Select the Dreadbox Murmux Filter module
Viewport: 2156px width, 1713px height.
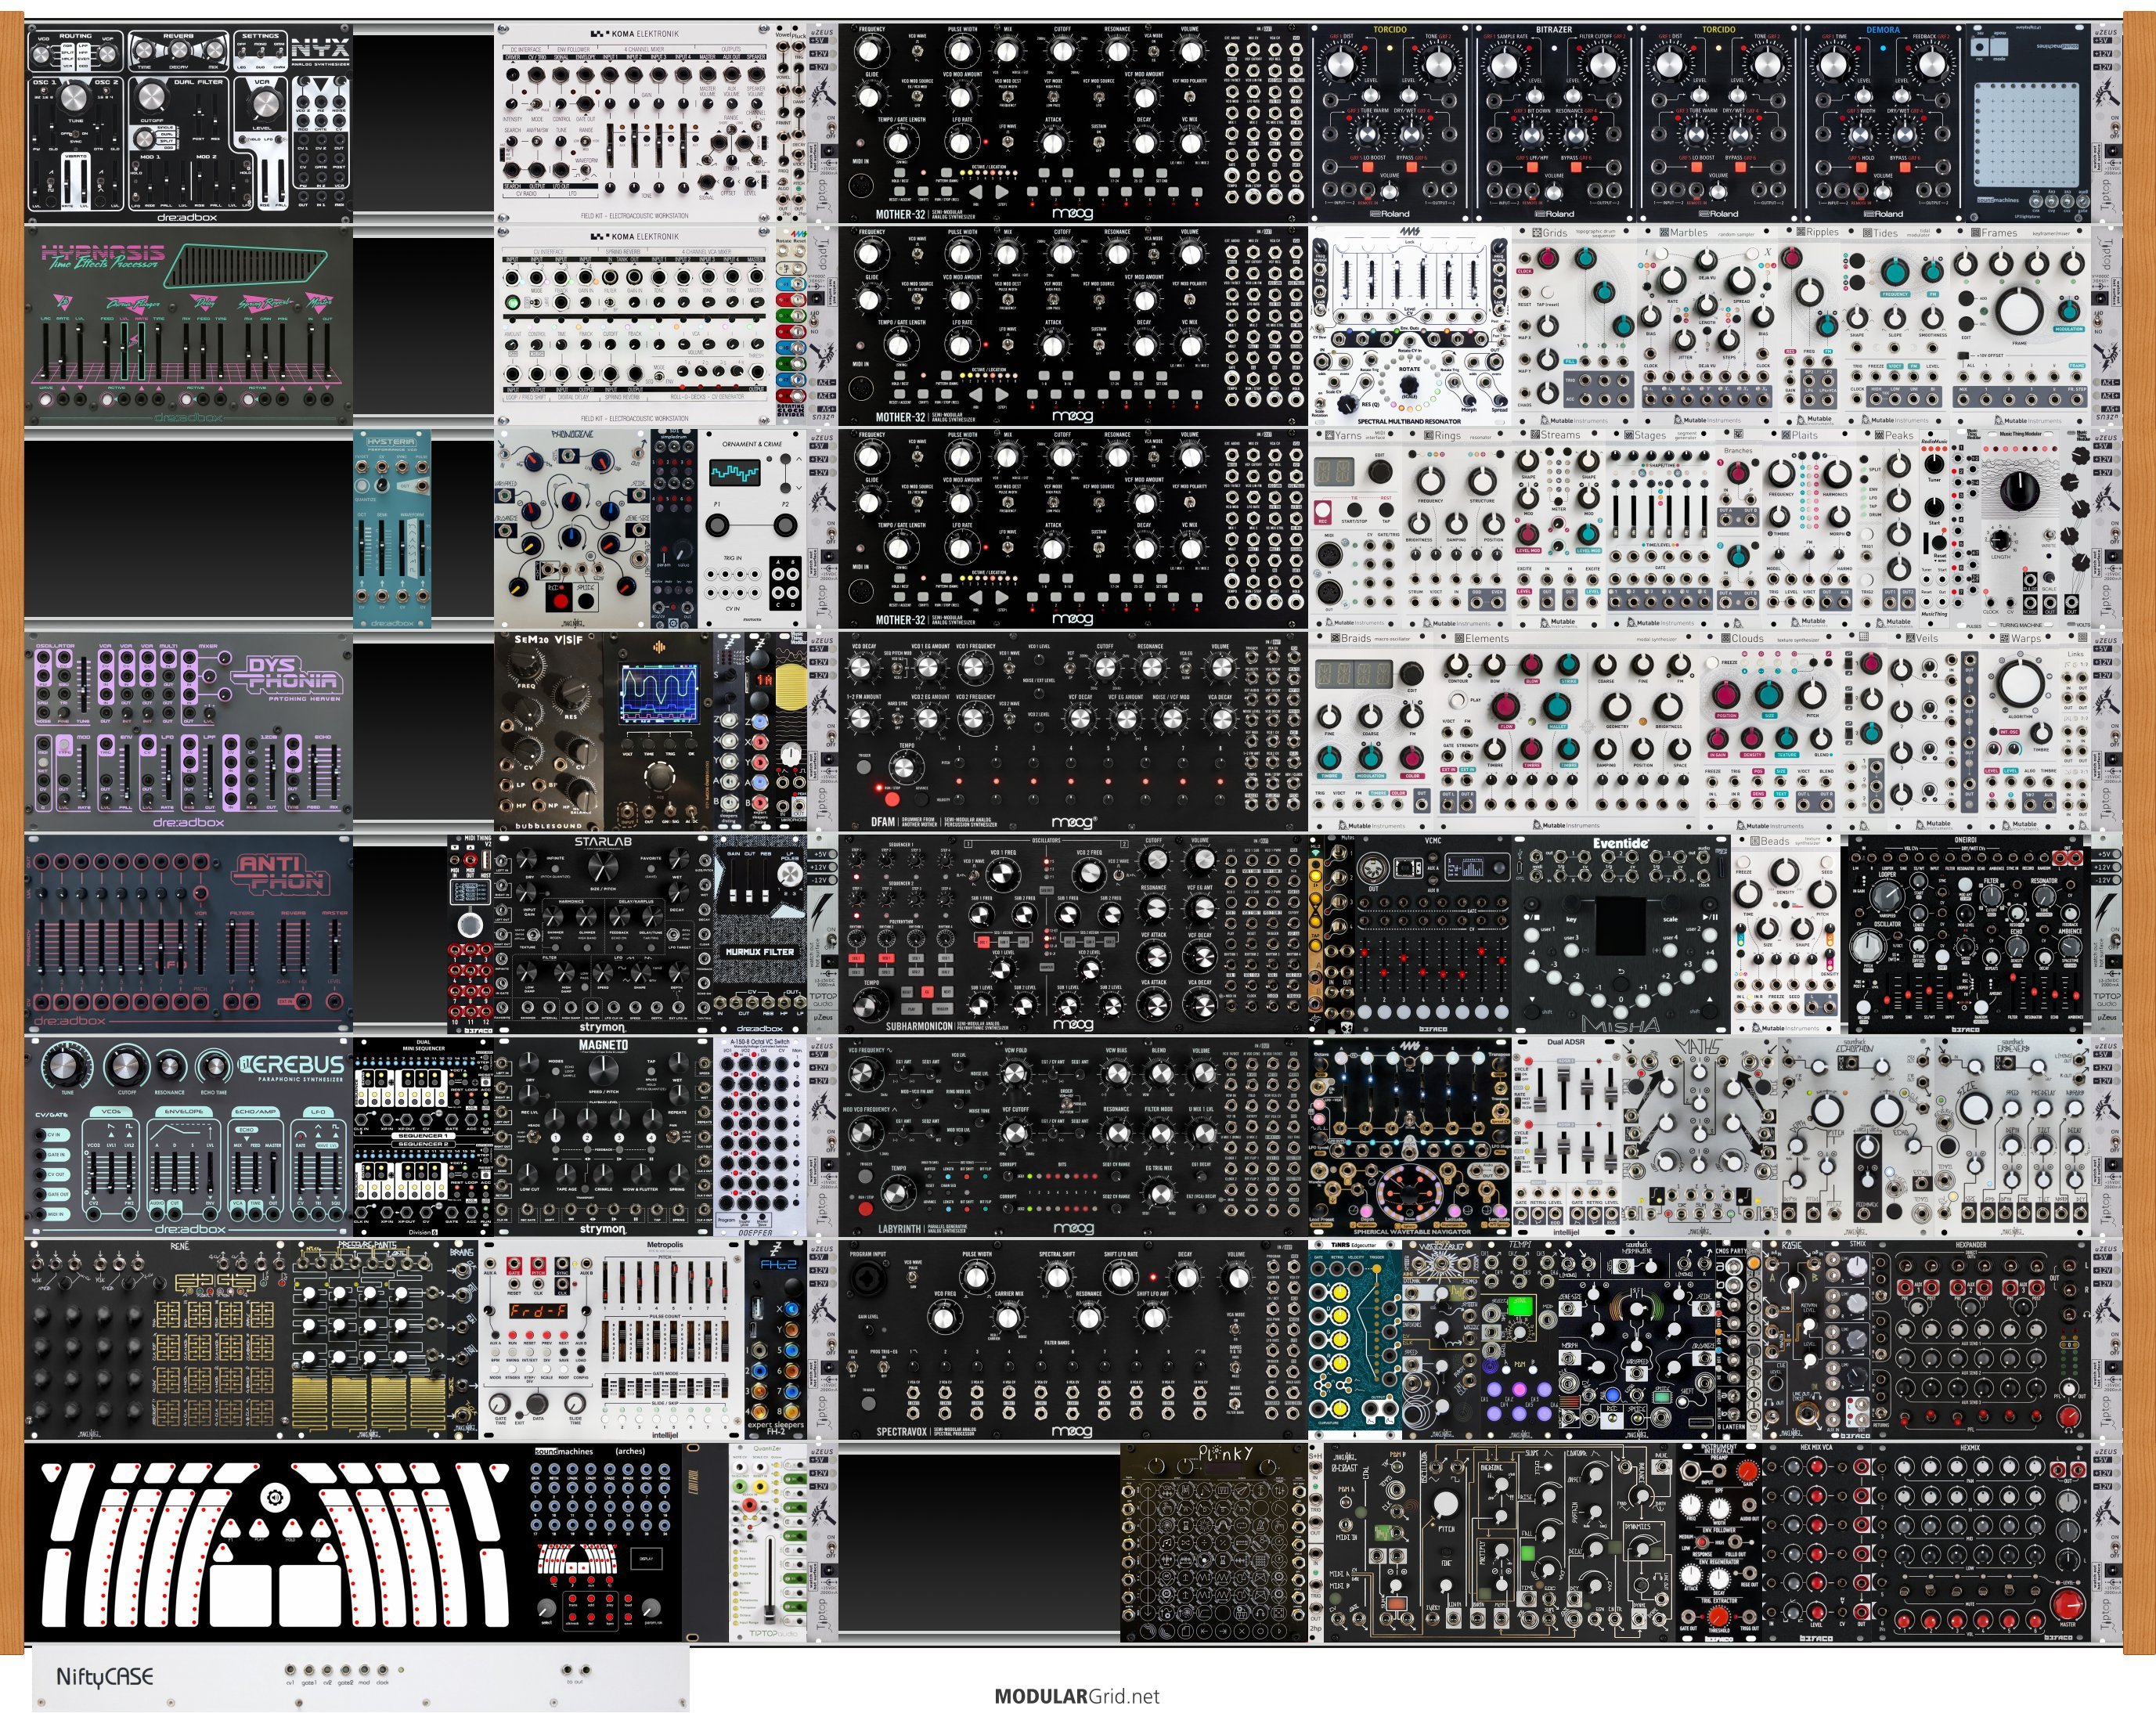pyautogui.click(x=759, y=934)
